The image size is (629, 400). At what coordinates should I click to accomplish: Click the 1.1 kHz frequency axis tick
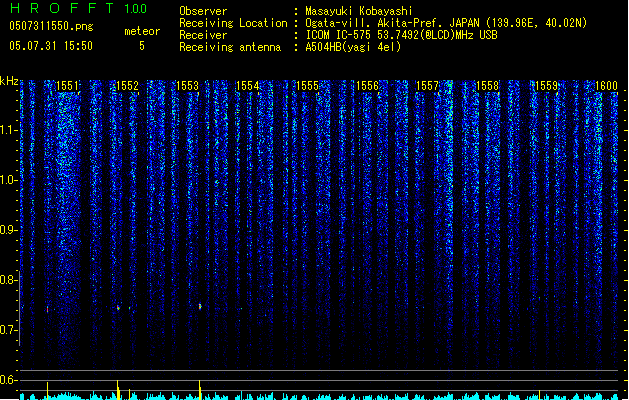tap(9, 130)
